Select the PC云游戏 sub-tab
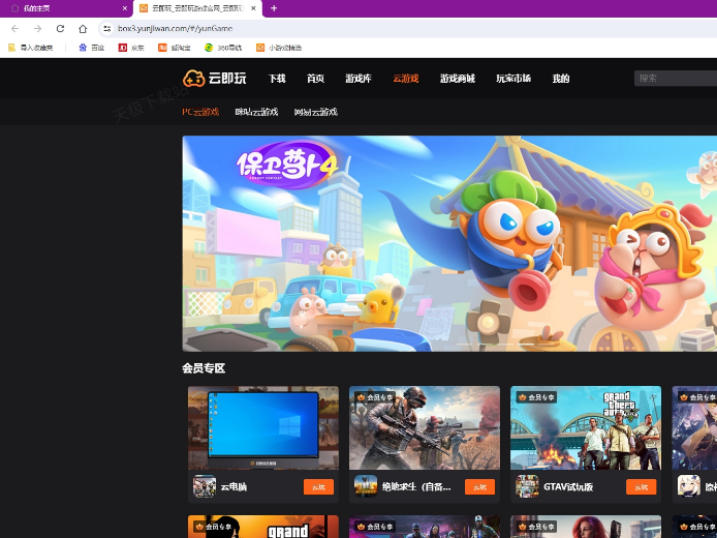 (x=200, y=112)
